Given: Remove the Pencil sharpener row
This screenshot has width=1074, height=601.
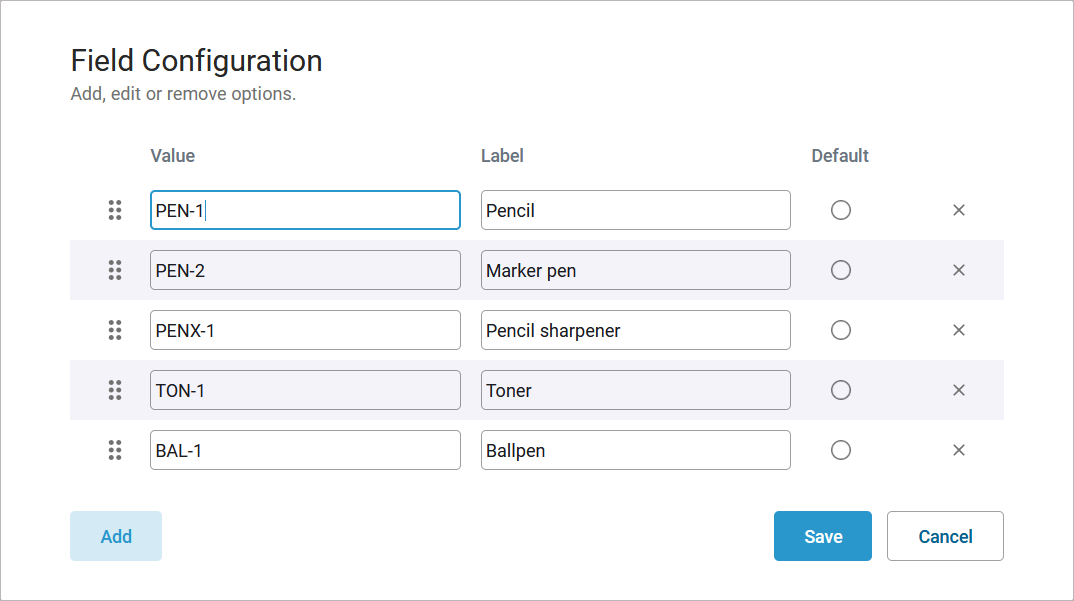Looking at the screenshot, I should tap(958, 330).
